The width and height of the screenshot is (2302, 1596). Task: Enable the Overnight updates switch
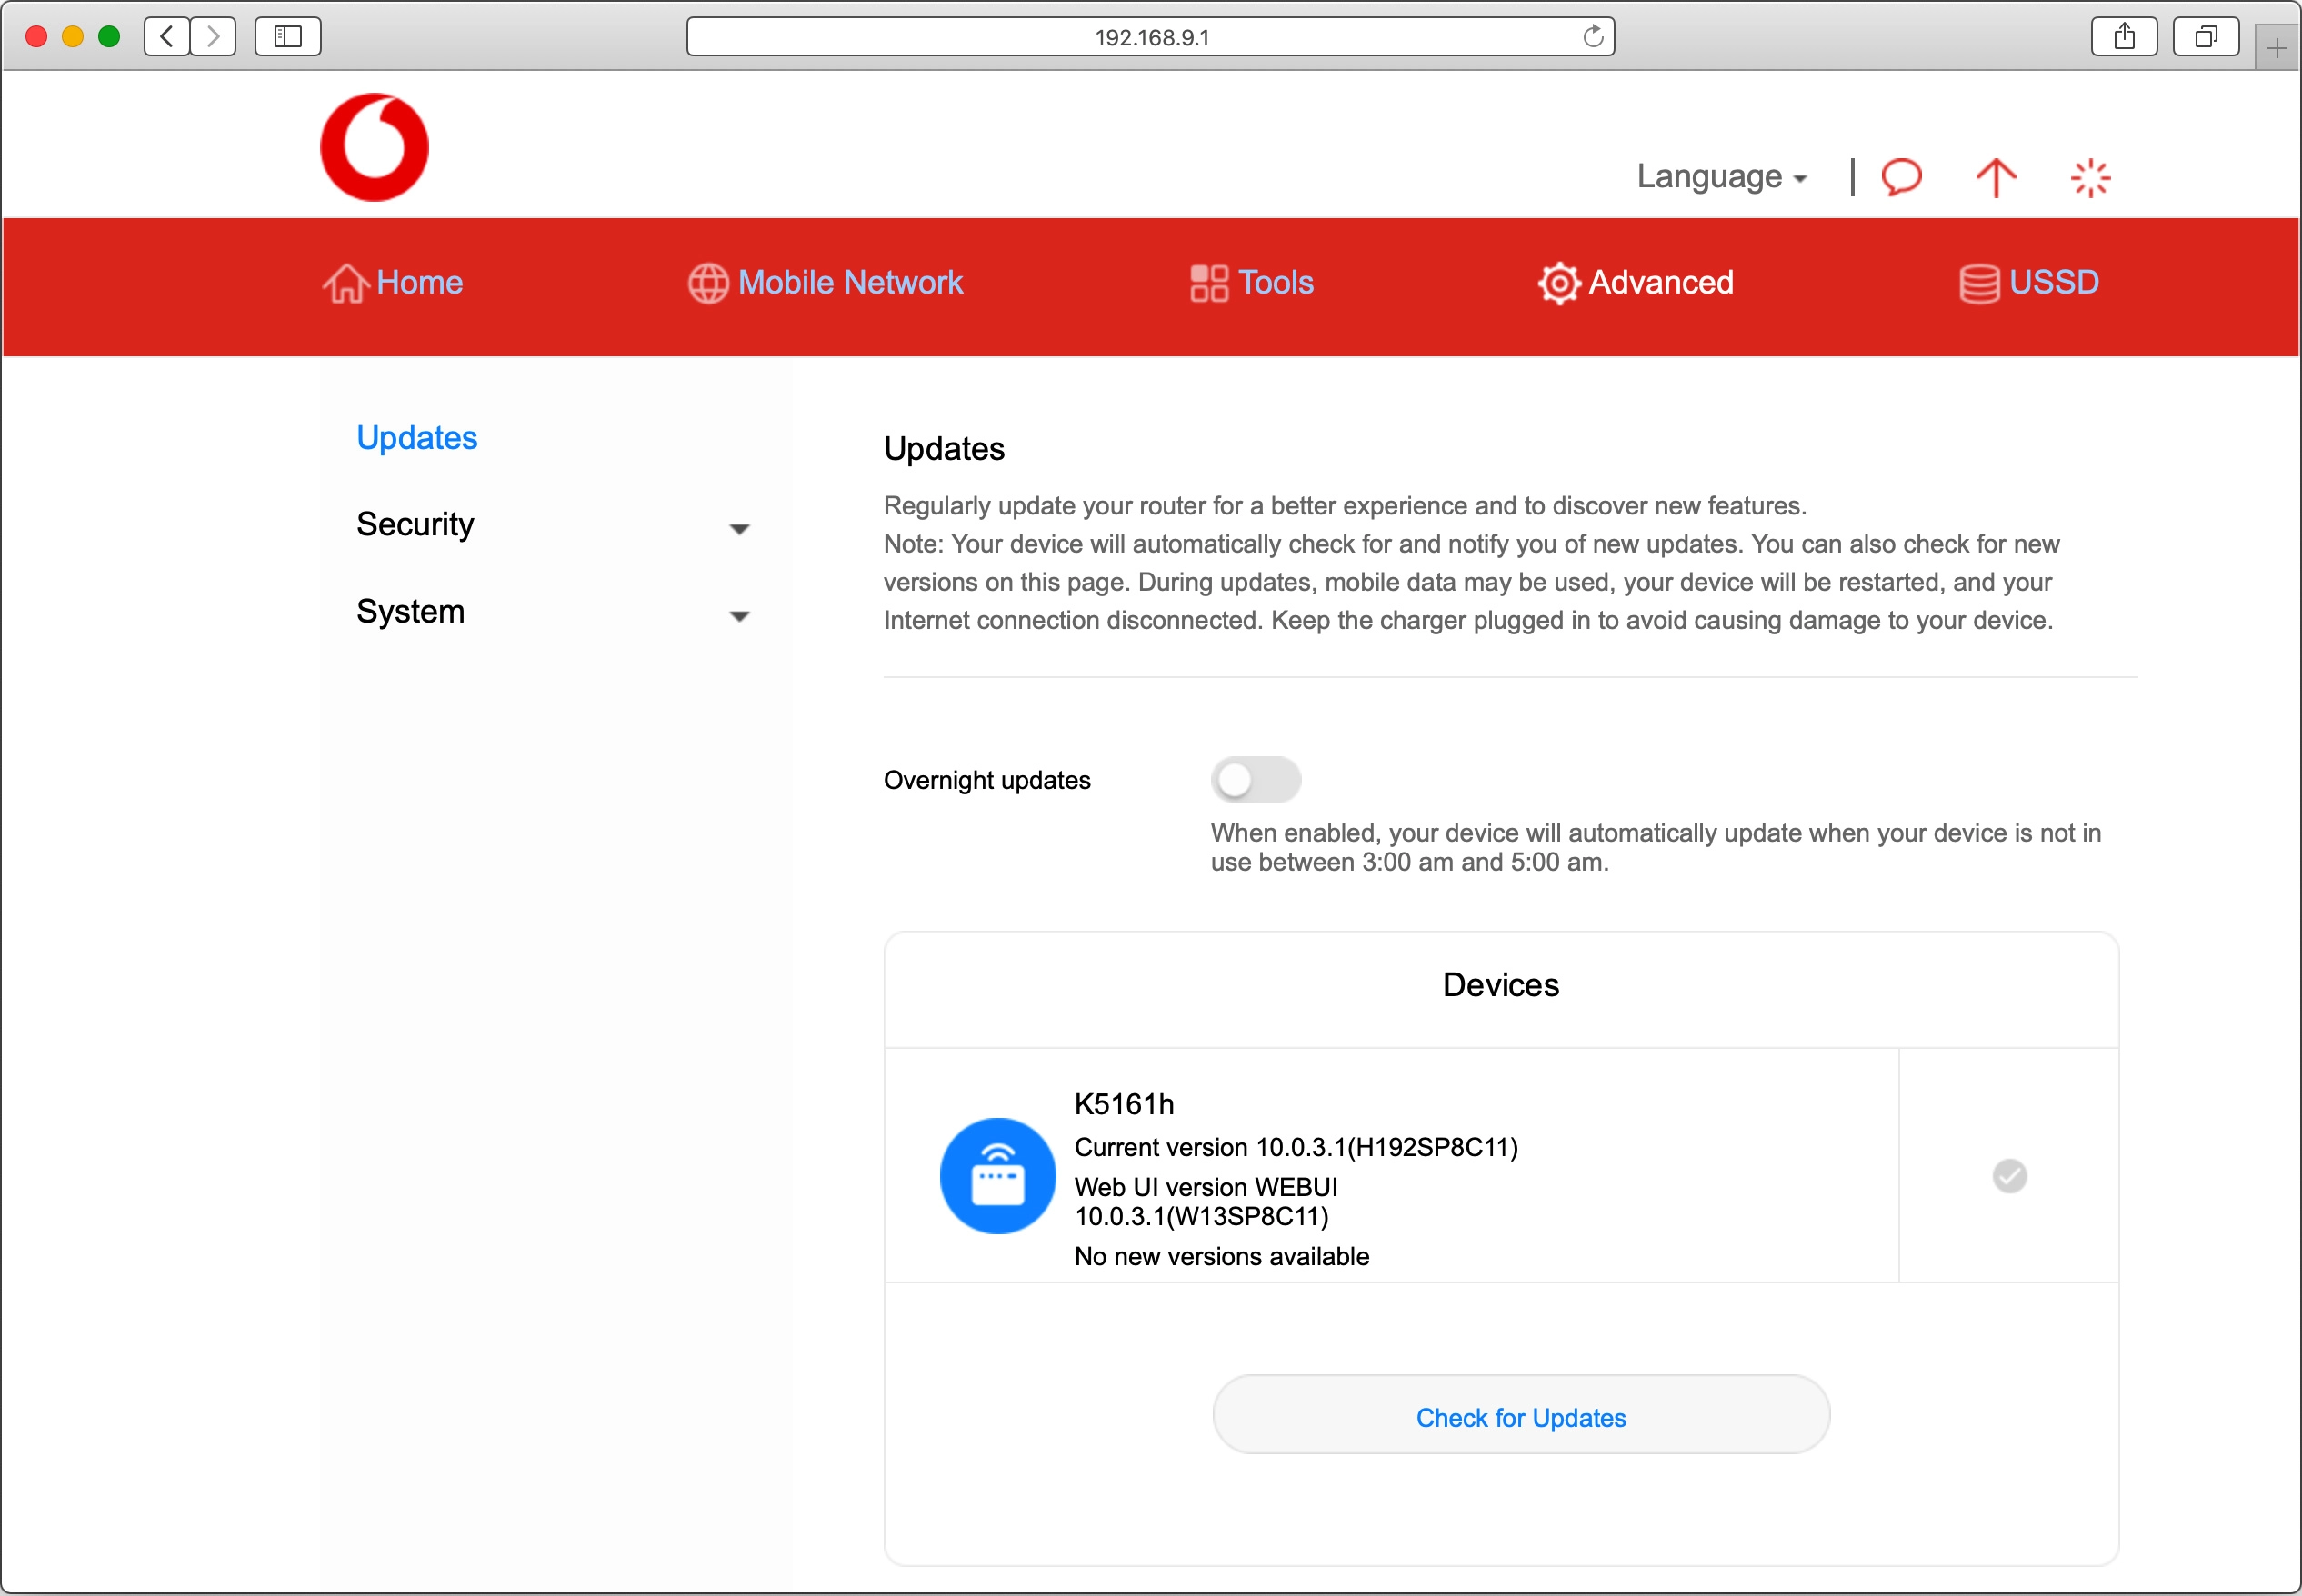pyautogui.click(x=1255, y=780)
